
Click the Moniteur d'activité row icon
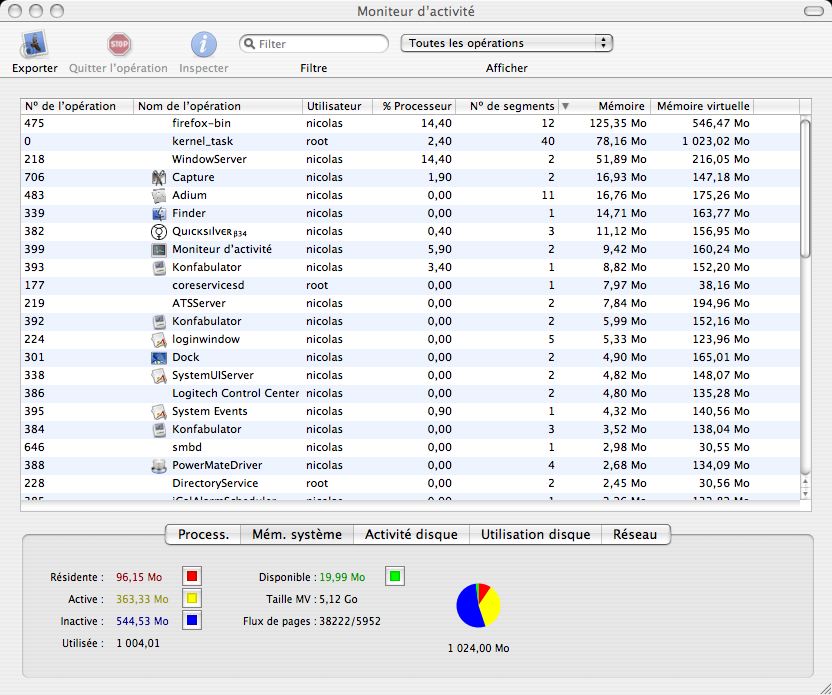click(159, 249)
